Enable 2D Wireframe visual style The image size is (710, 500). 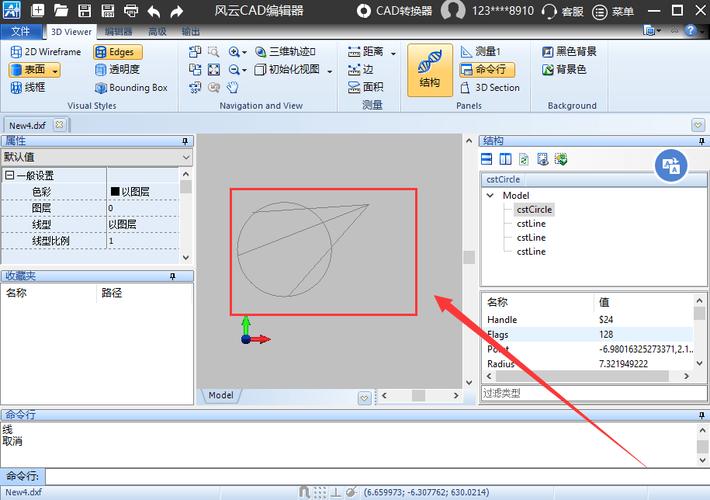coord(46,52)
